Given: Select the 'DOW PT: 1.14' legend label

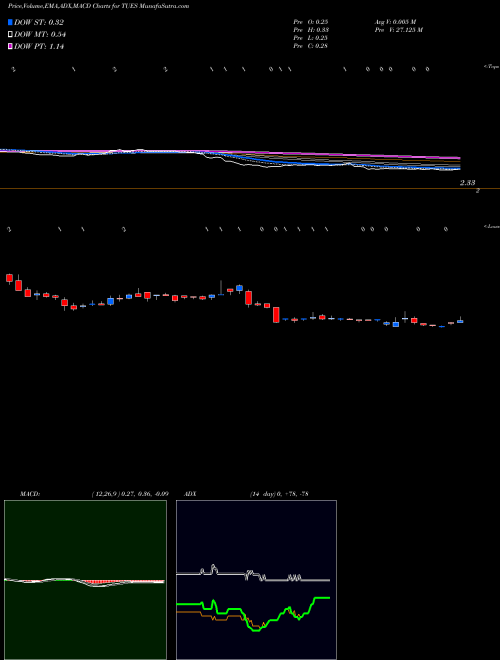Looking at the screenshot, I should point(39,47).
